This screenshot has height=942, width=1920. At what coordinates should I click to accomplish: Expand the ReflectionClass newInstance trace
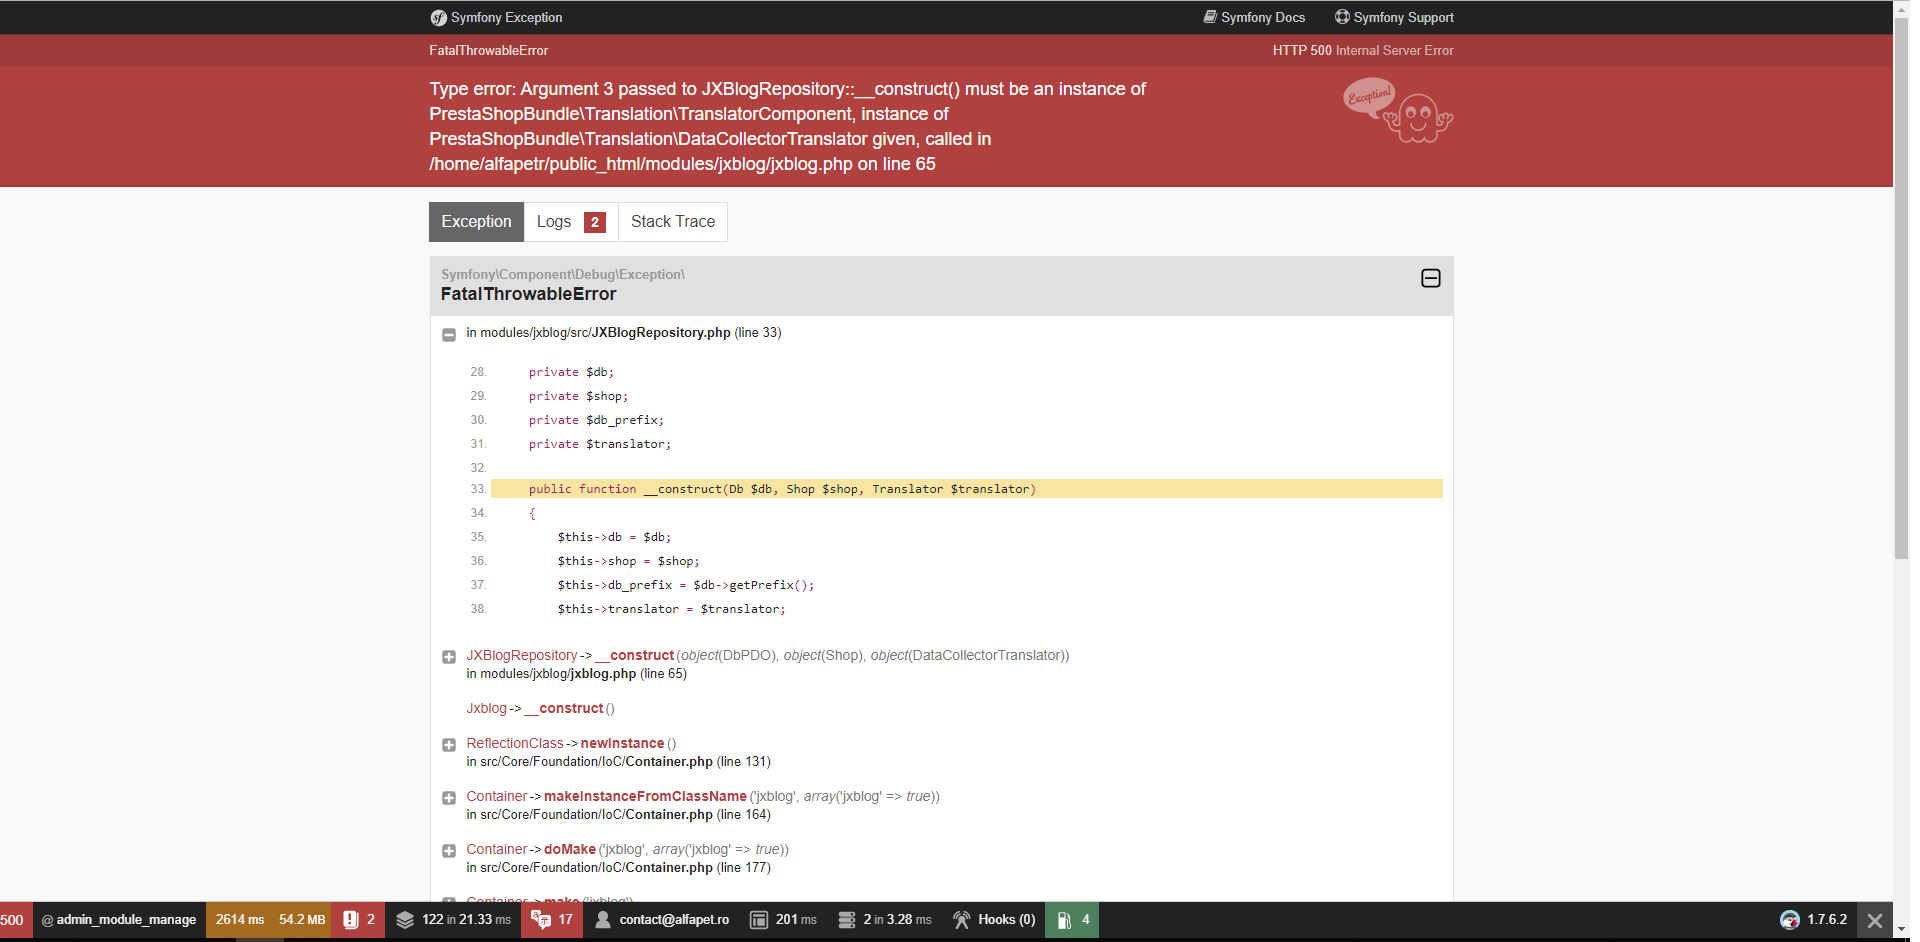coord(449,745)
